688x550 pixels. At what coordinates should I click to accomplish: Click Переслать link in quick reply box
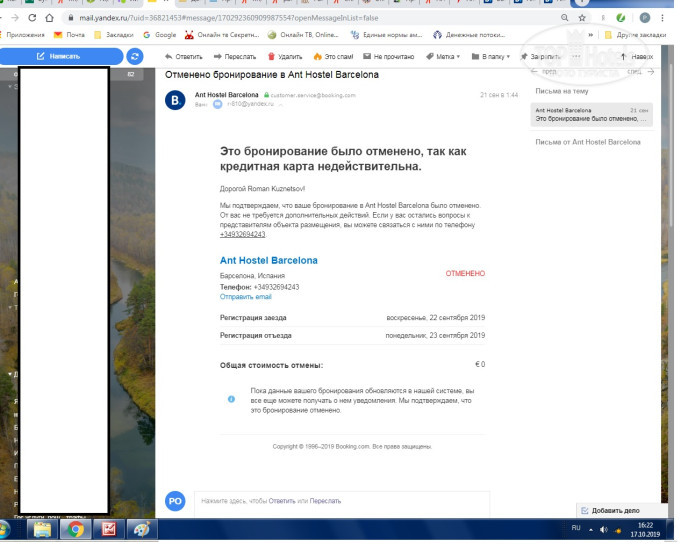pos(325,501)
